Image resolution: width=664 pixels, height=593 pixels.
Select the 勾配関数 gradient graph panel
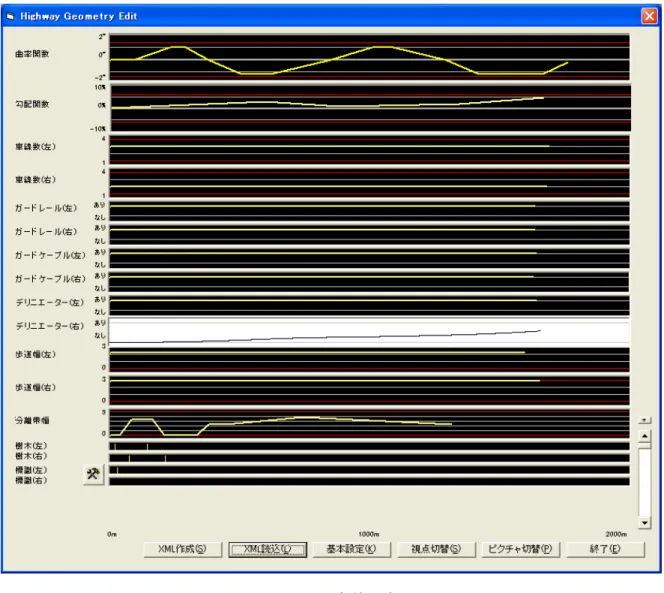371,108
